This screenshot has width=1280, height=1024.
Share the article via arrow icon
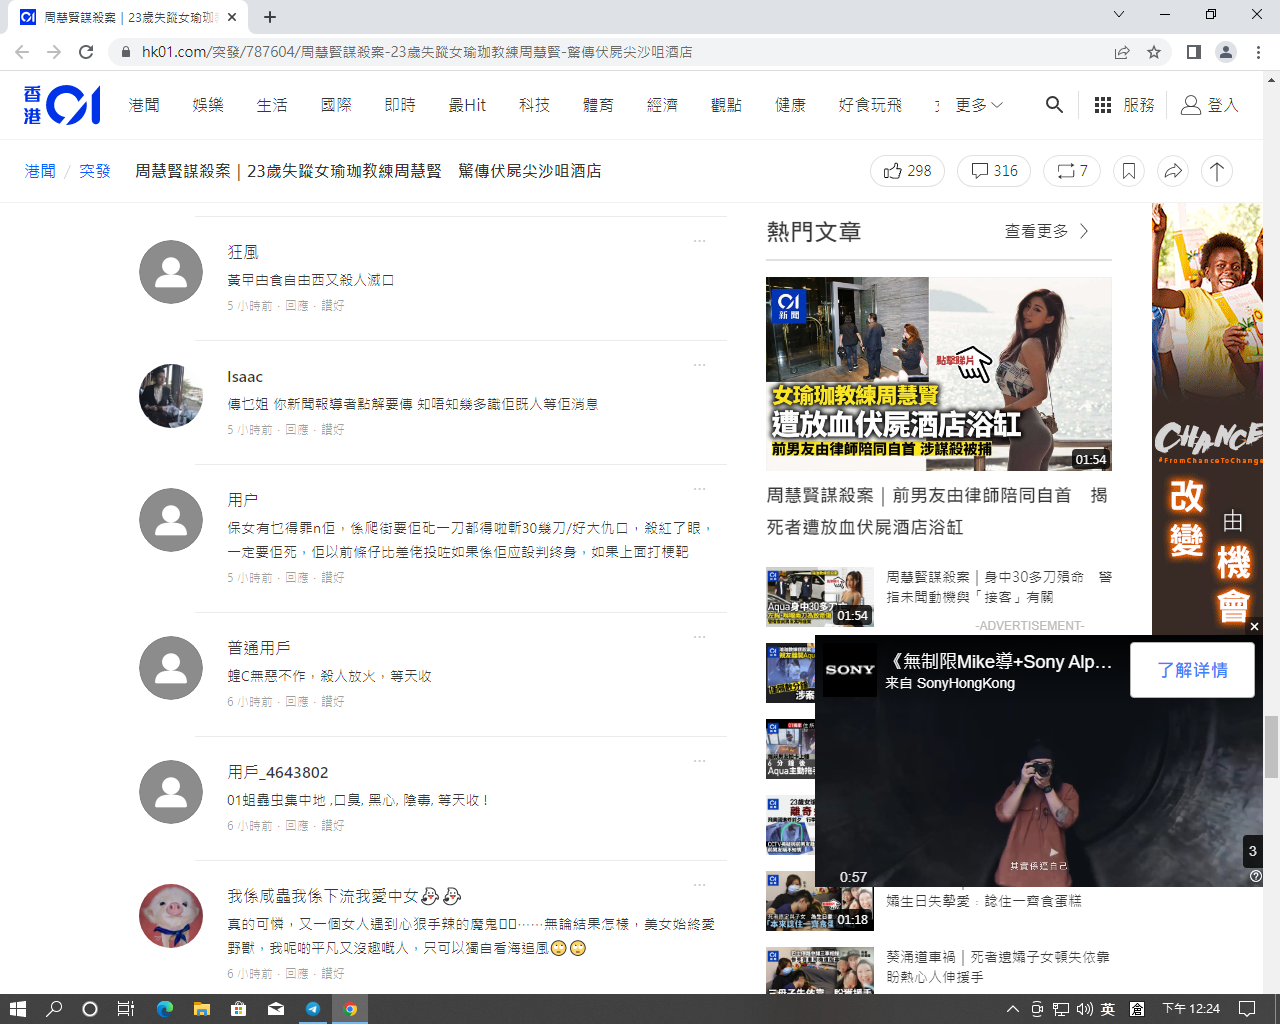point(1173,171)
